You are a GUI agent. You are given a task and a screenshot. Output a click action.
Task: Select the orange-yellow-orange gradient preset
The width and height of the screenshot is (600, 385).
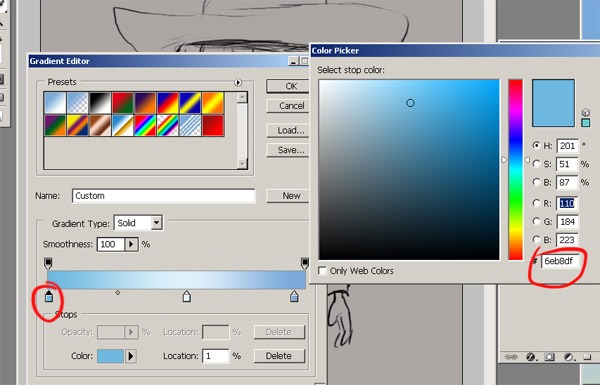click(213, 103)
